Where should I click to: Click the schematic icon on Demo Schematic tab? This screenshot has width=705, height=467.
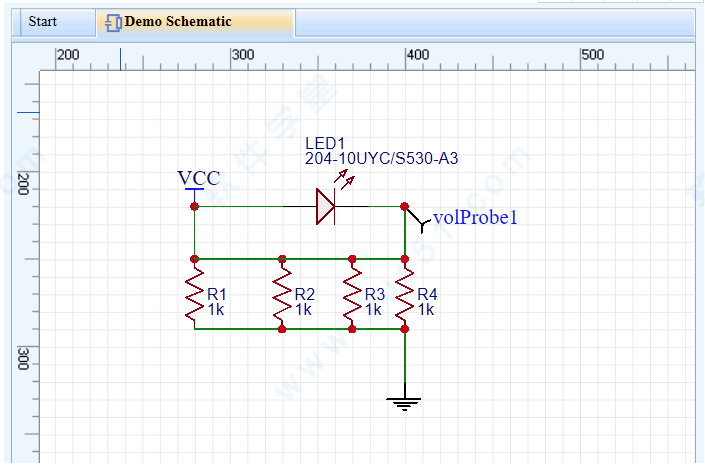114,22
